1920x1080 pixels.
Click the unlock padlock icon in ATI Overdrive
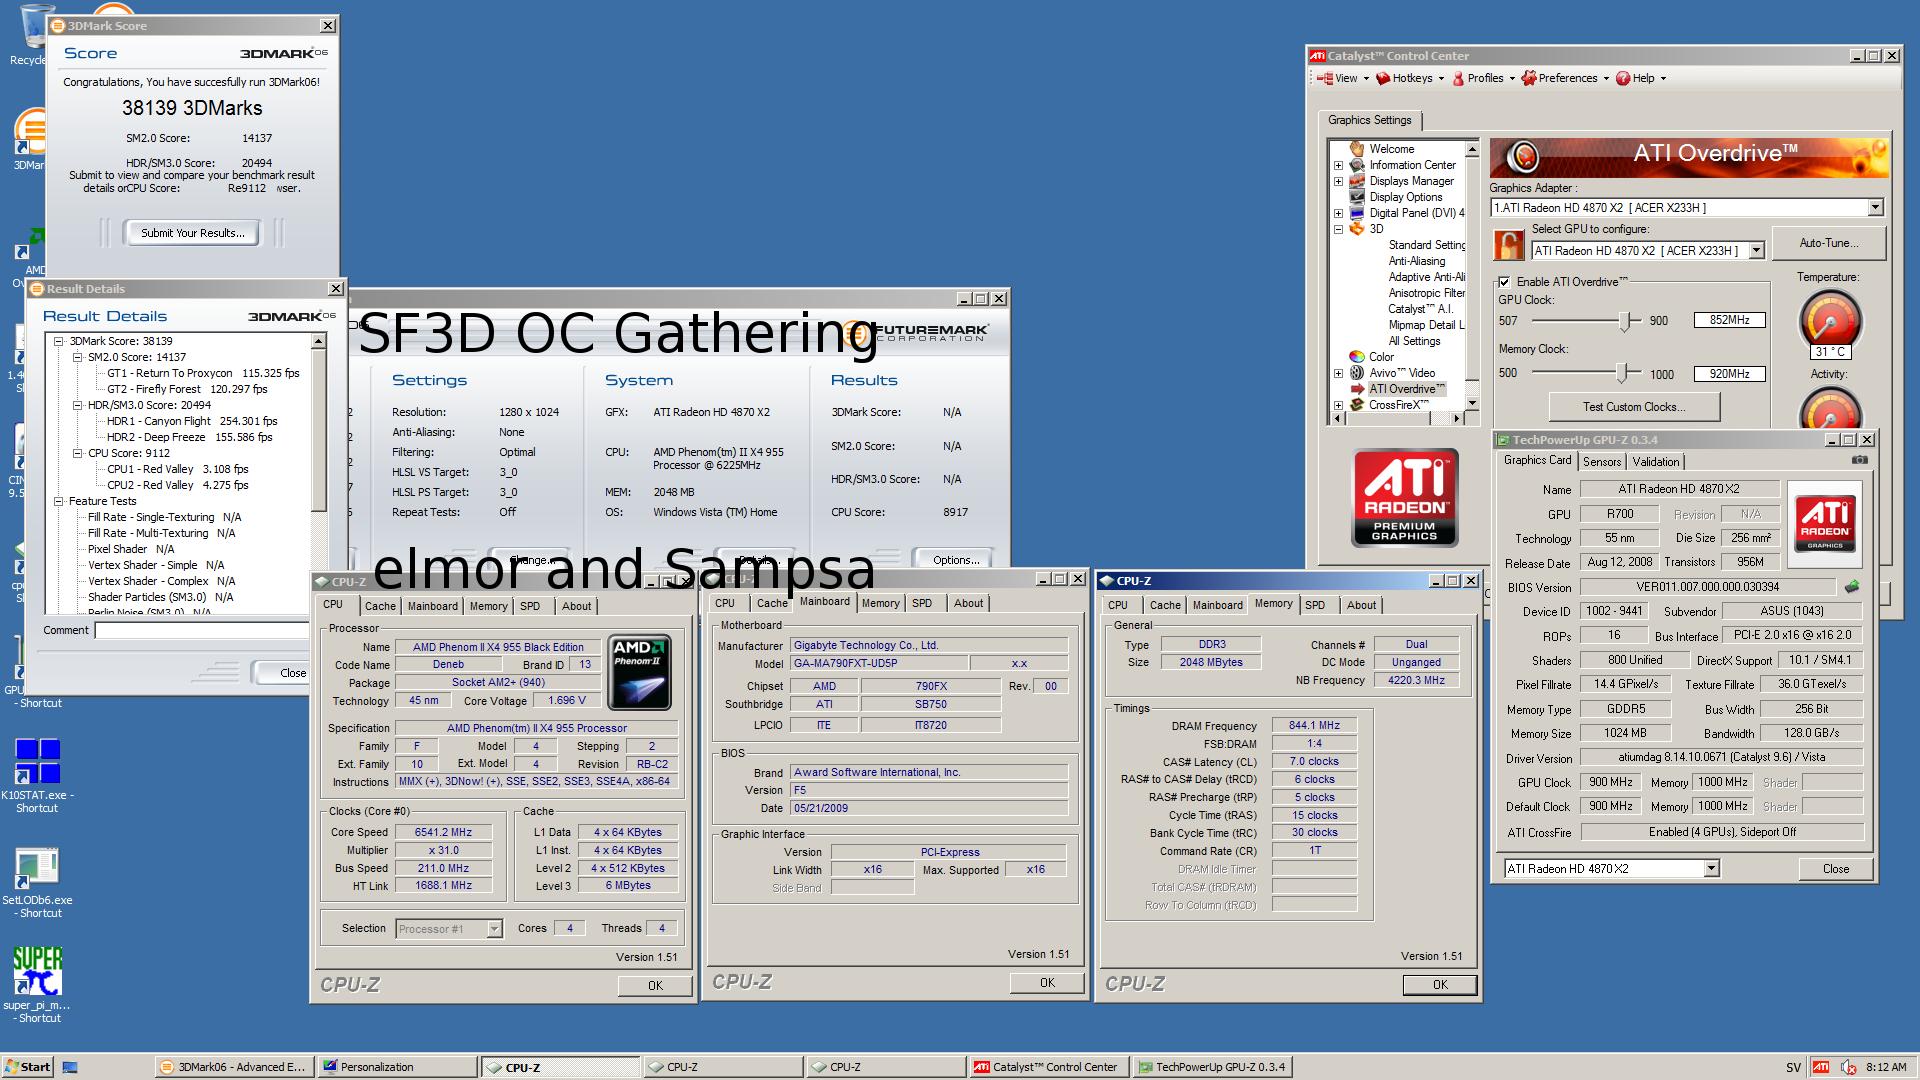pyautogui.click(x=1508, y=245)
